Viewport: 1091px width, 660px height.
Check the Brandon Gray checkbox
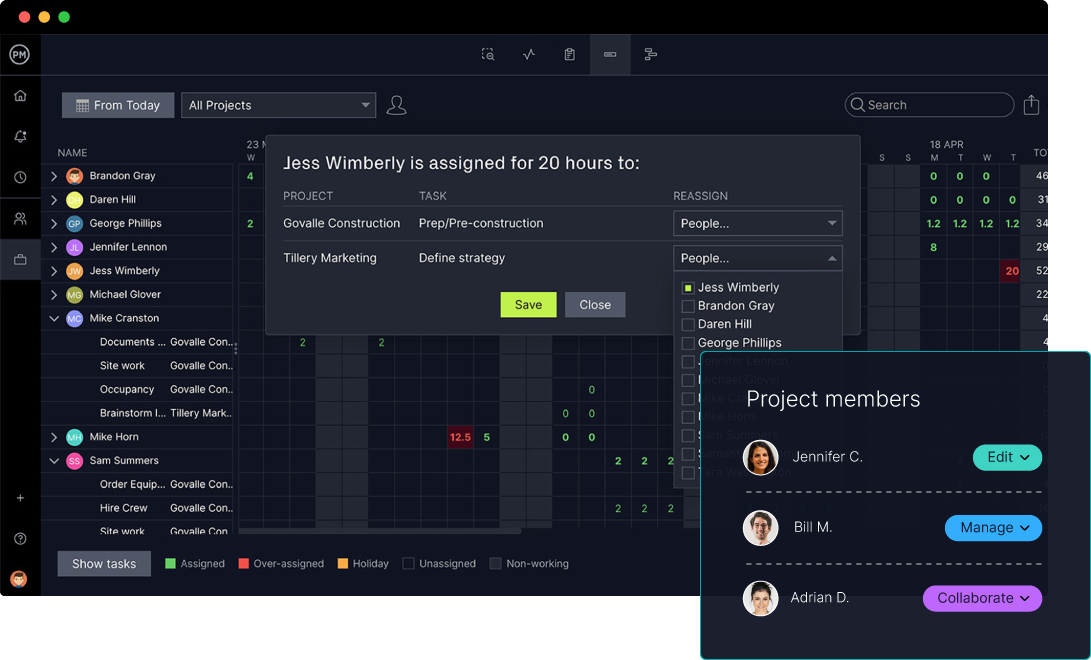[688, 306]
